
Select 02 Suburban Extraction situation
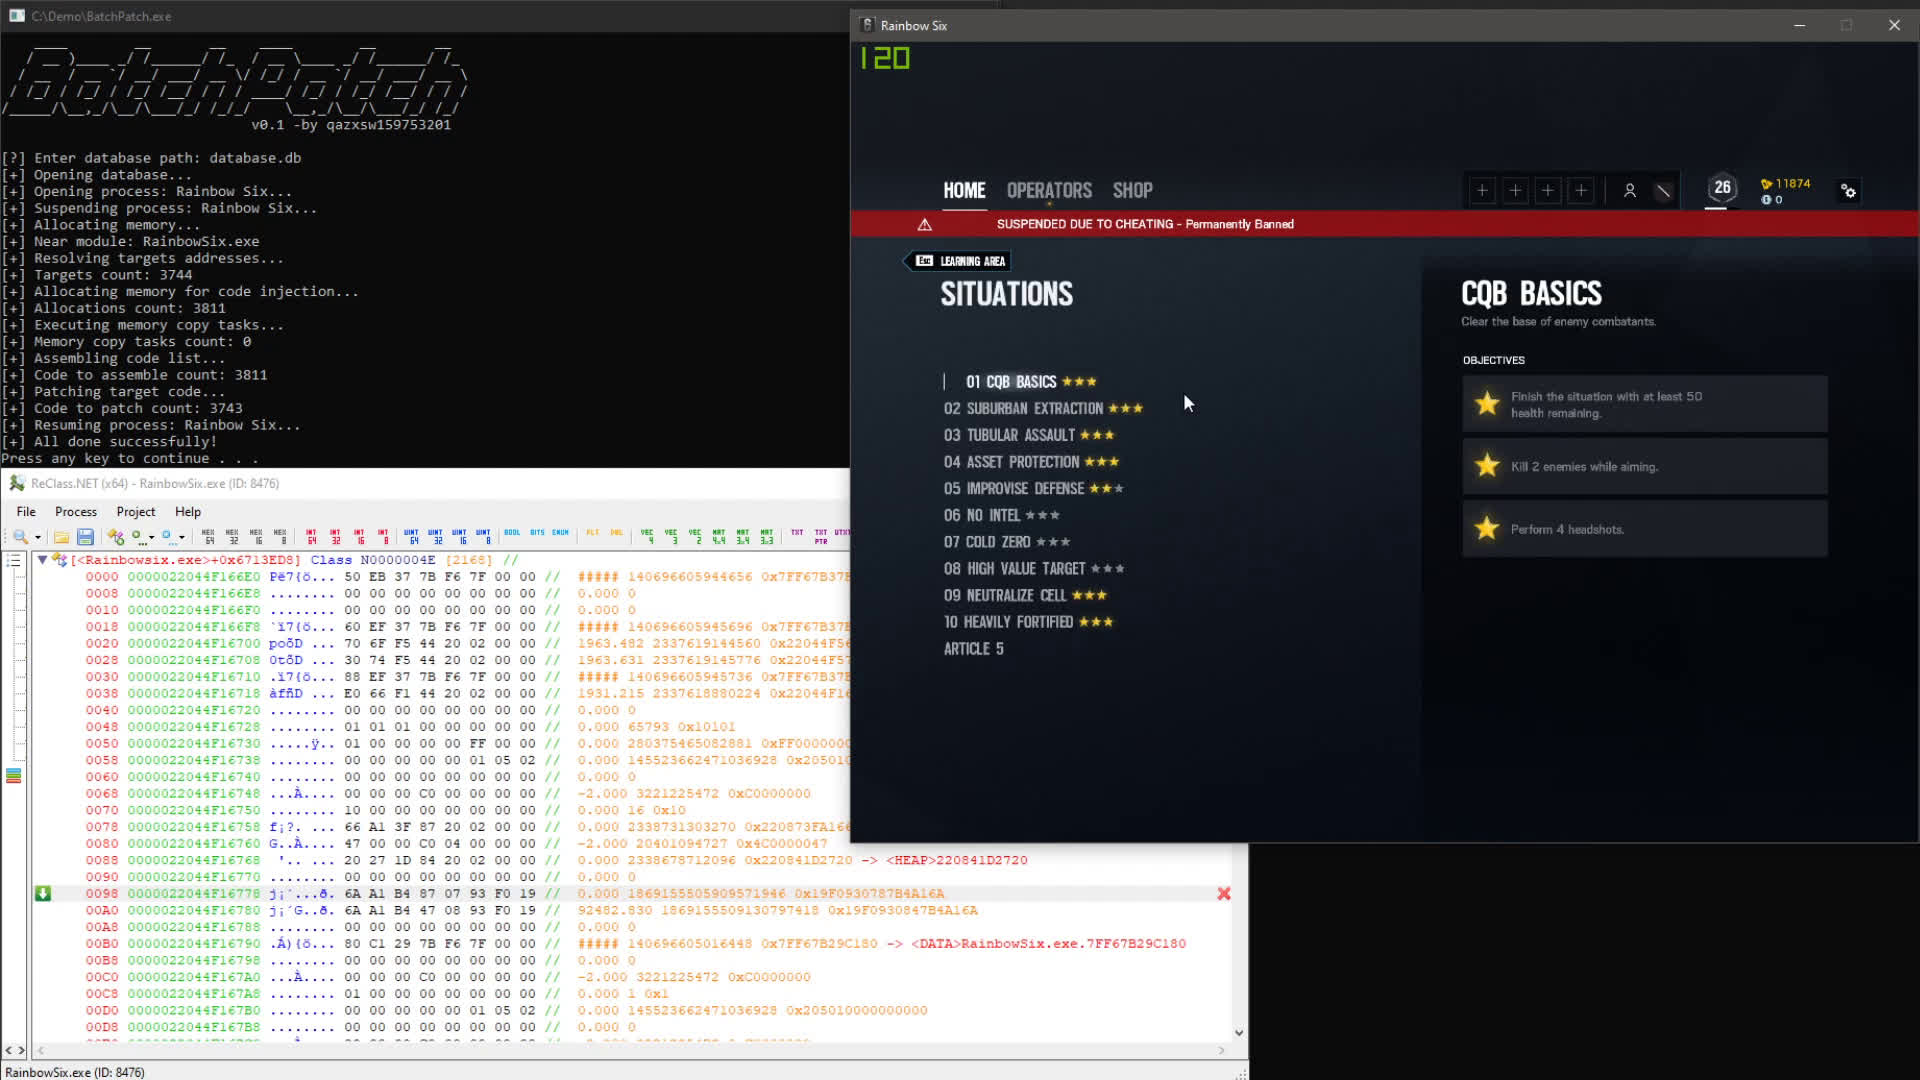coord(1023,409)
